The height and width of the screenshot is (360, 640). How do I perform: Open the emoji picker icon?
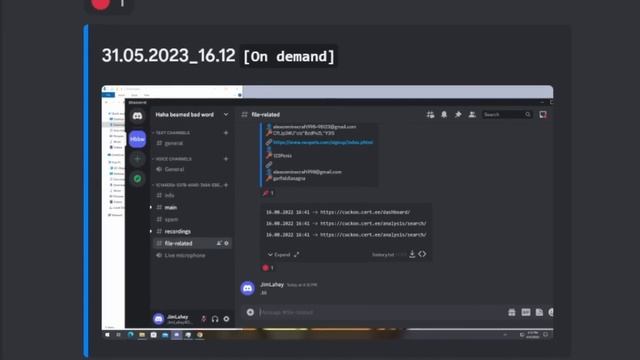pyautogui.click(x=551, y=312)
